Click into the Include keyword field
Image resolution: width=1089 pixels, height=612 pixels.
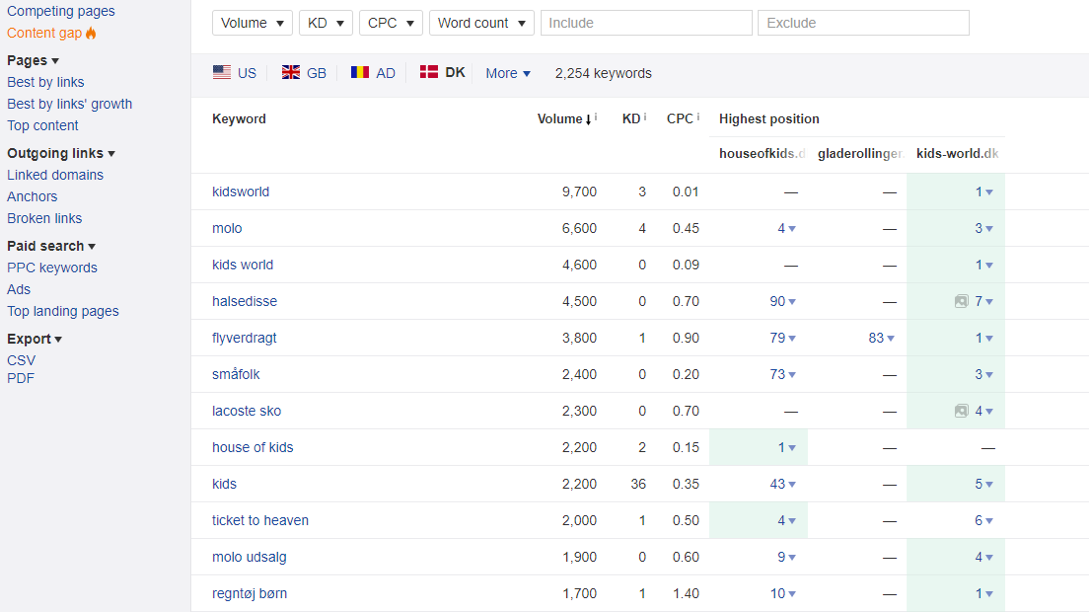click(x=646, y=23)
